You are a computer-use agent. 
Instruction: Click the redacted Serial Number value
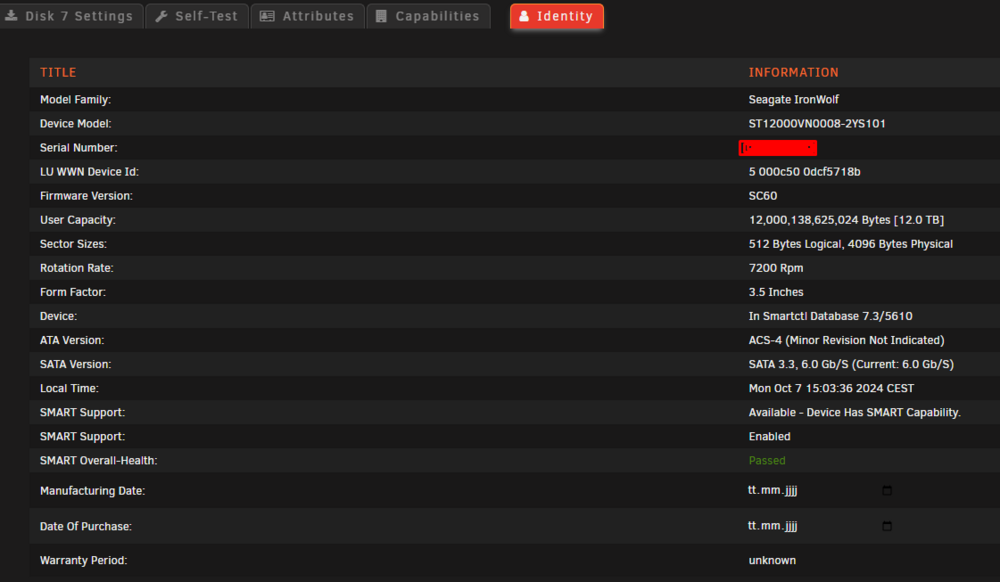point(777,148)
